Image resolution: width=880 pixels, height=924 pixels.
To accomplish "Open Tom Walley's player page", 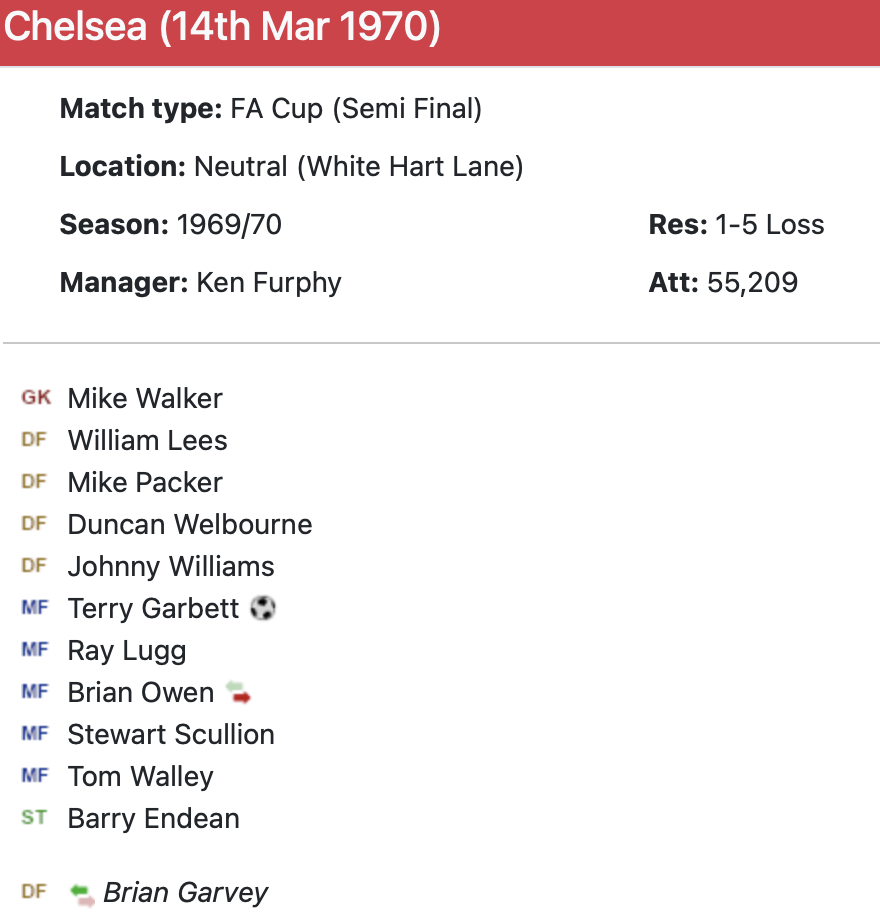I will (x=141, y=776).
